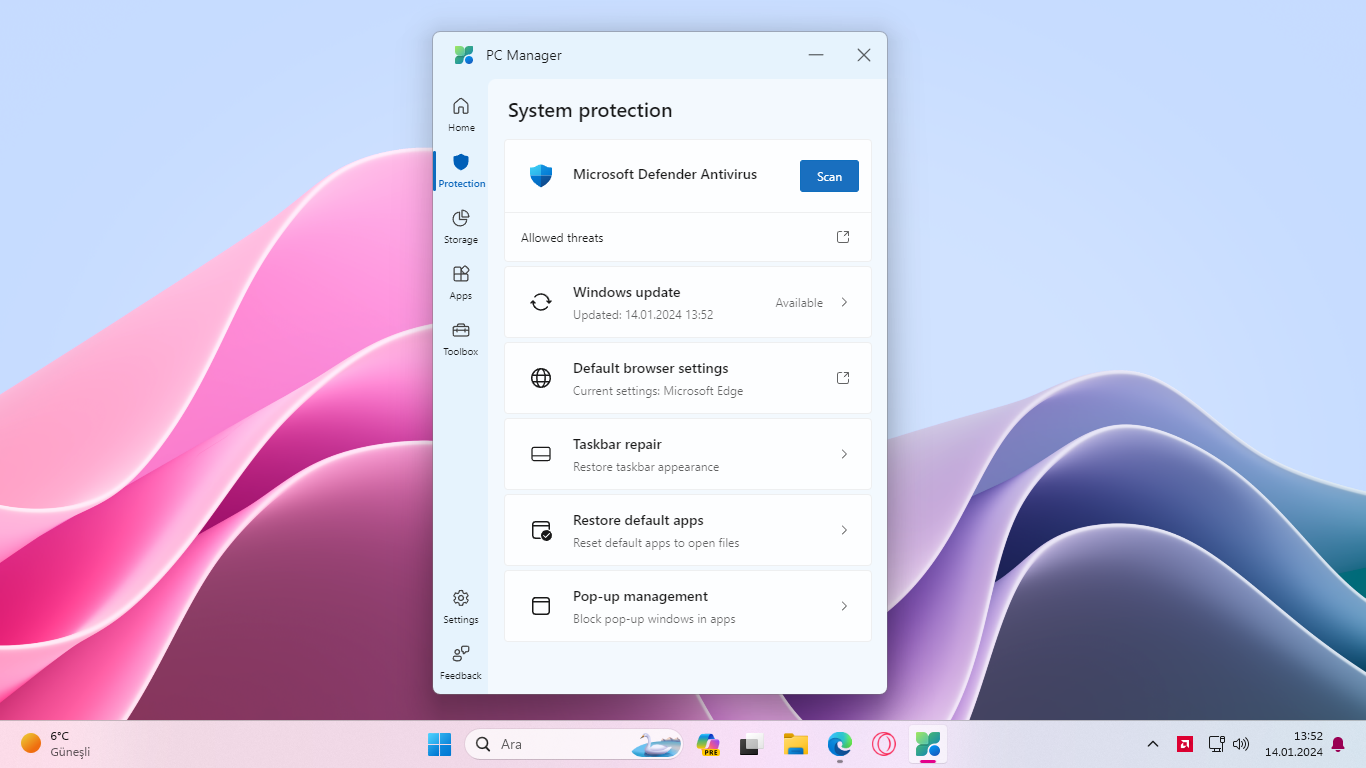Click the Microsoft Defender shield icon
Viewport: 1366px width, 768px height.
tap(541, 176)
